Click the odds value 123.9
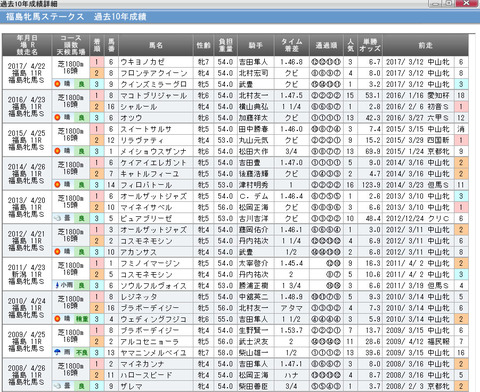480x392 pixels. [x=371, y=185]
